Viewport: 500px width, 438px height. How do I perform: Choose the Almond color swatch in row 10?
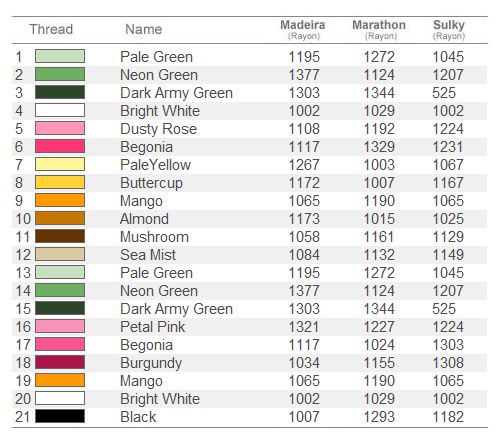60,218
